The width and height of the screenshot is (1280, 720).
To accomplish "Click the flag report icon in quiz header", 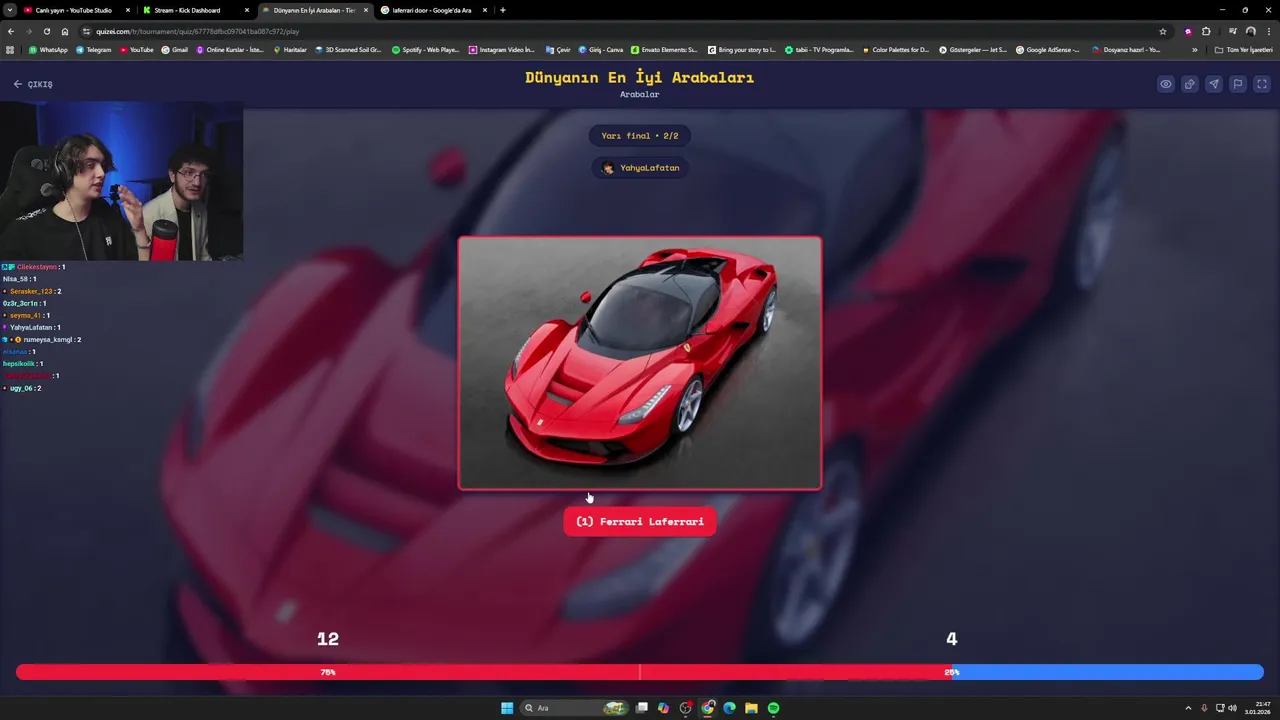I will pyautogui.click(x=1238, y=84).
